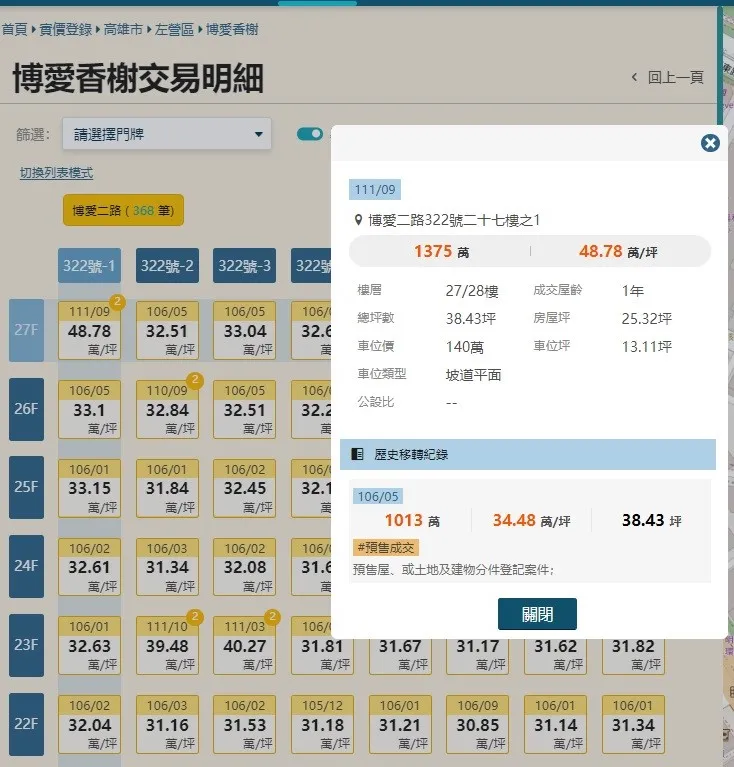Open the 106/02 32.61 transaction card
This screenshot has width=734, height=767.
(x=89, y=567)
